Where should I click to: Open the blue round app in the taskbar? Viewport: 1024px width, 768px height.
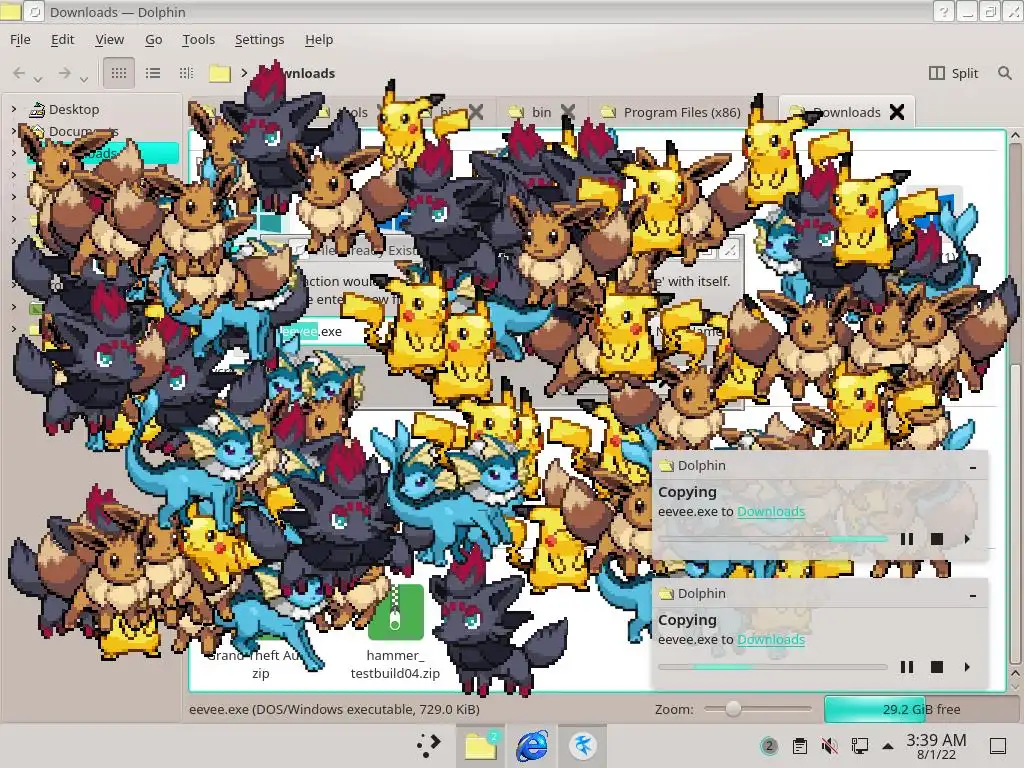583,745
